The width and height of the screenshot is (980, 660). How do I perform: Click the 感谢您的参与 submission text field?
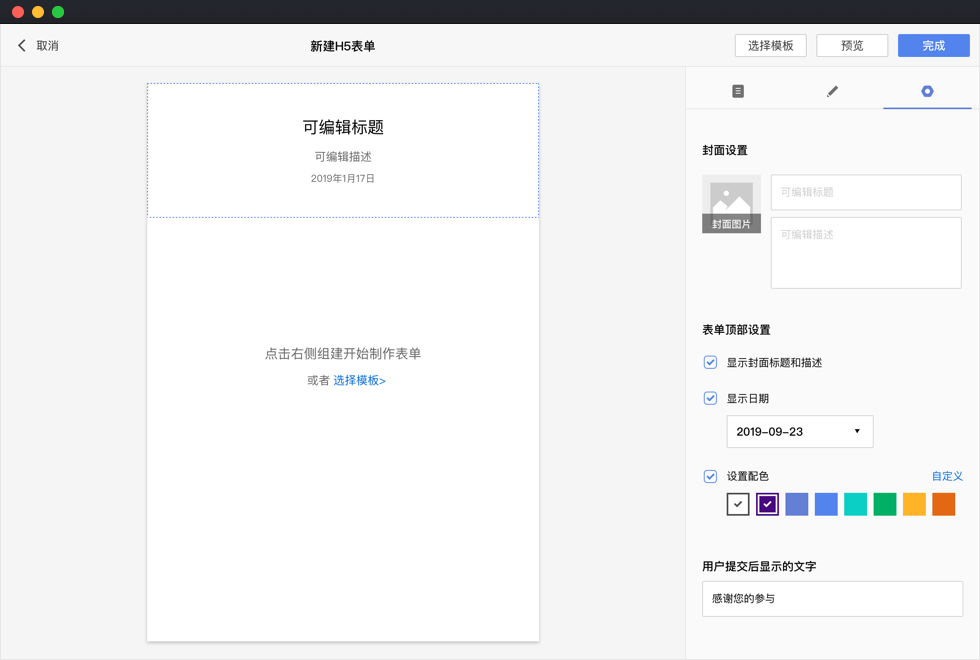tap(832, 599)
